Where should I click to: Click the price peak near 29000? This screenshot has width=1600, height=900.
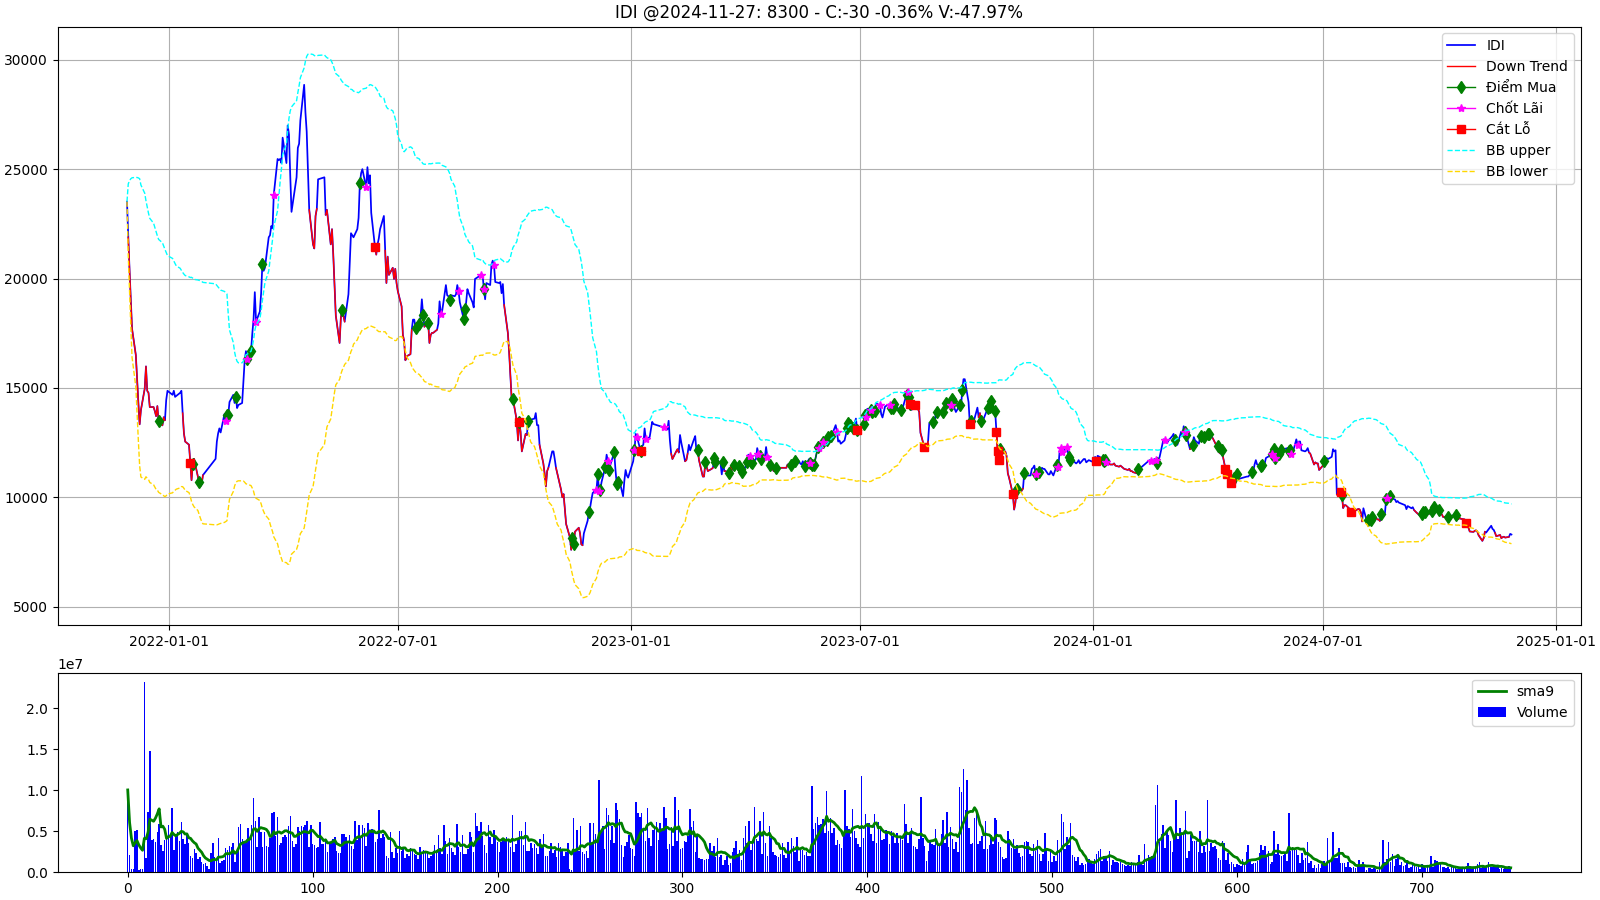click(x=304, y=86)
